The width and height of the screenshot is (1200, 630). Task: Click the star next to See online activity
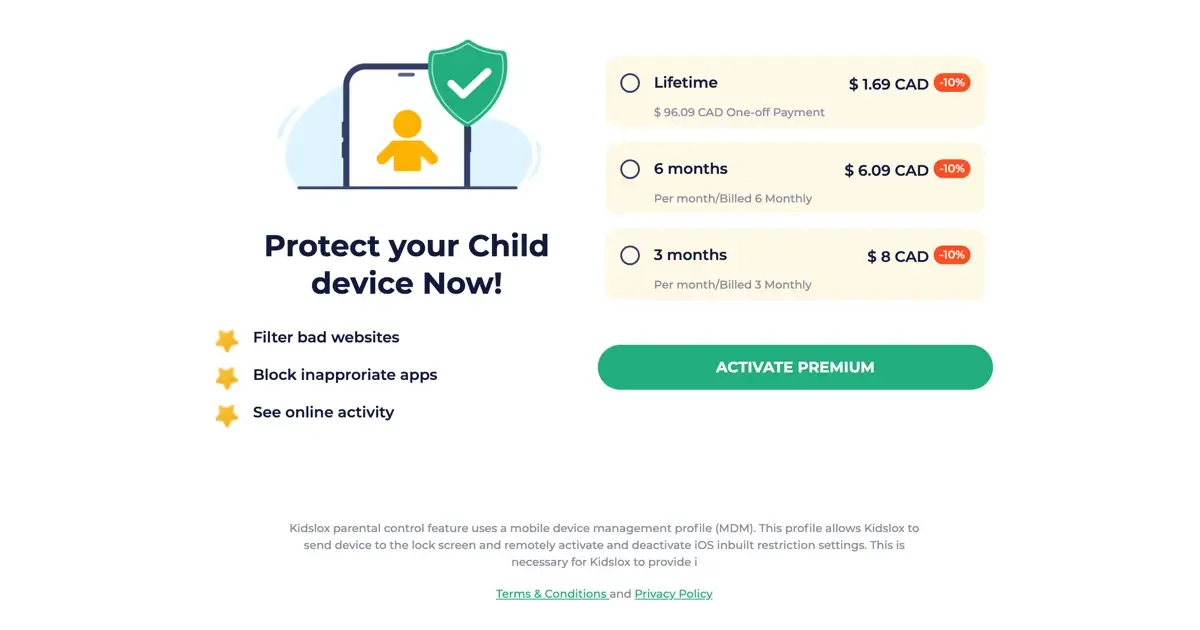[x=227, y=414]
